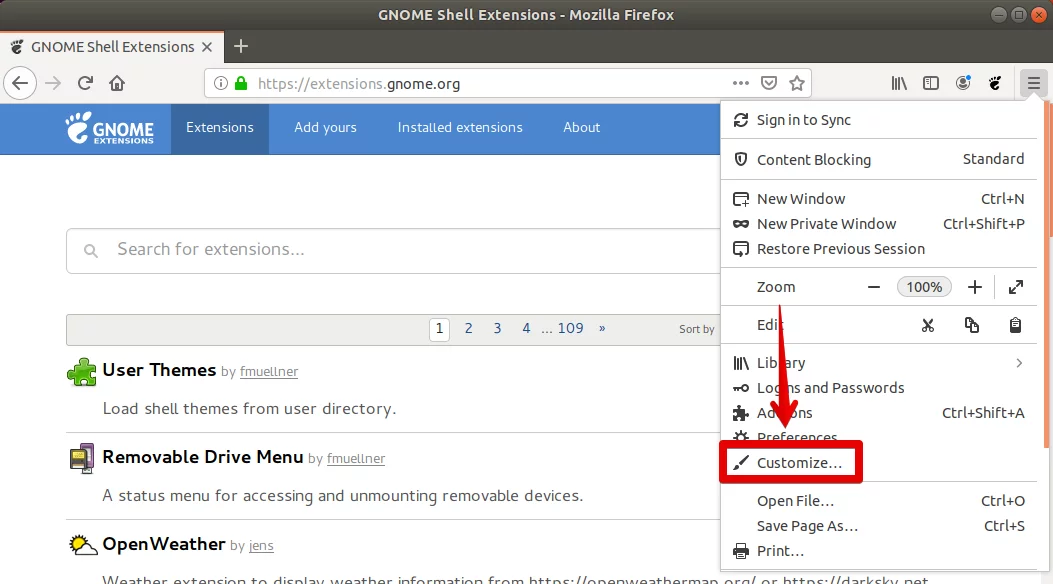
Task: Close the GNOME Shell Extensions tab
Action: point(207,47)
